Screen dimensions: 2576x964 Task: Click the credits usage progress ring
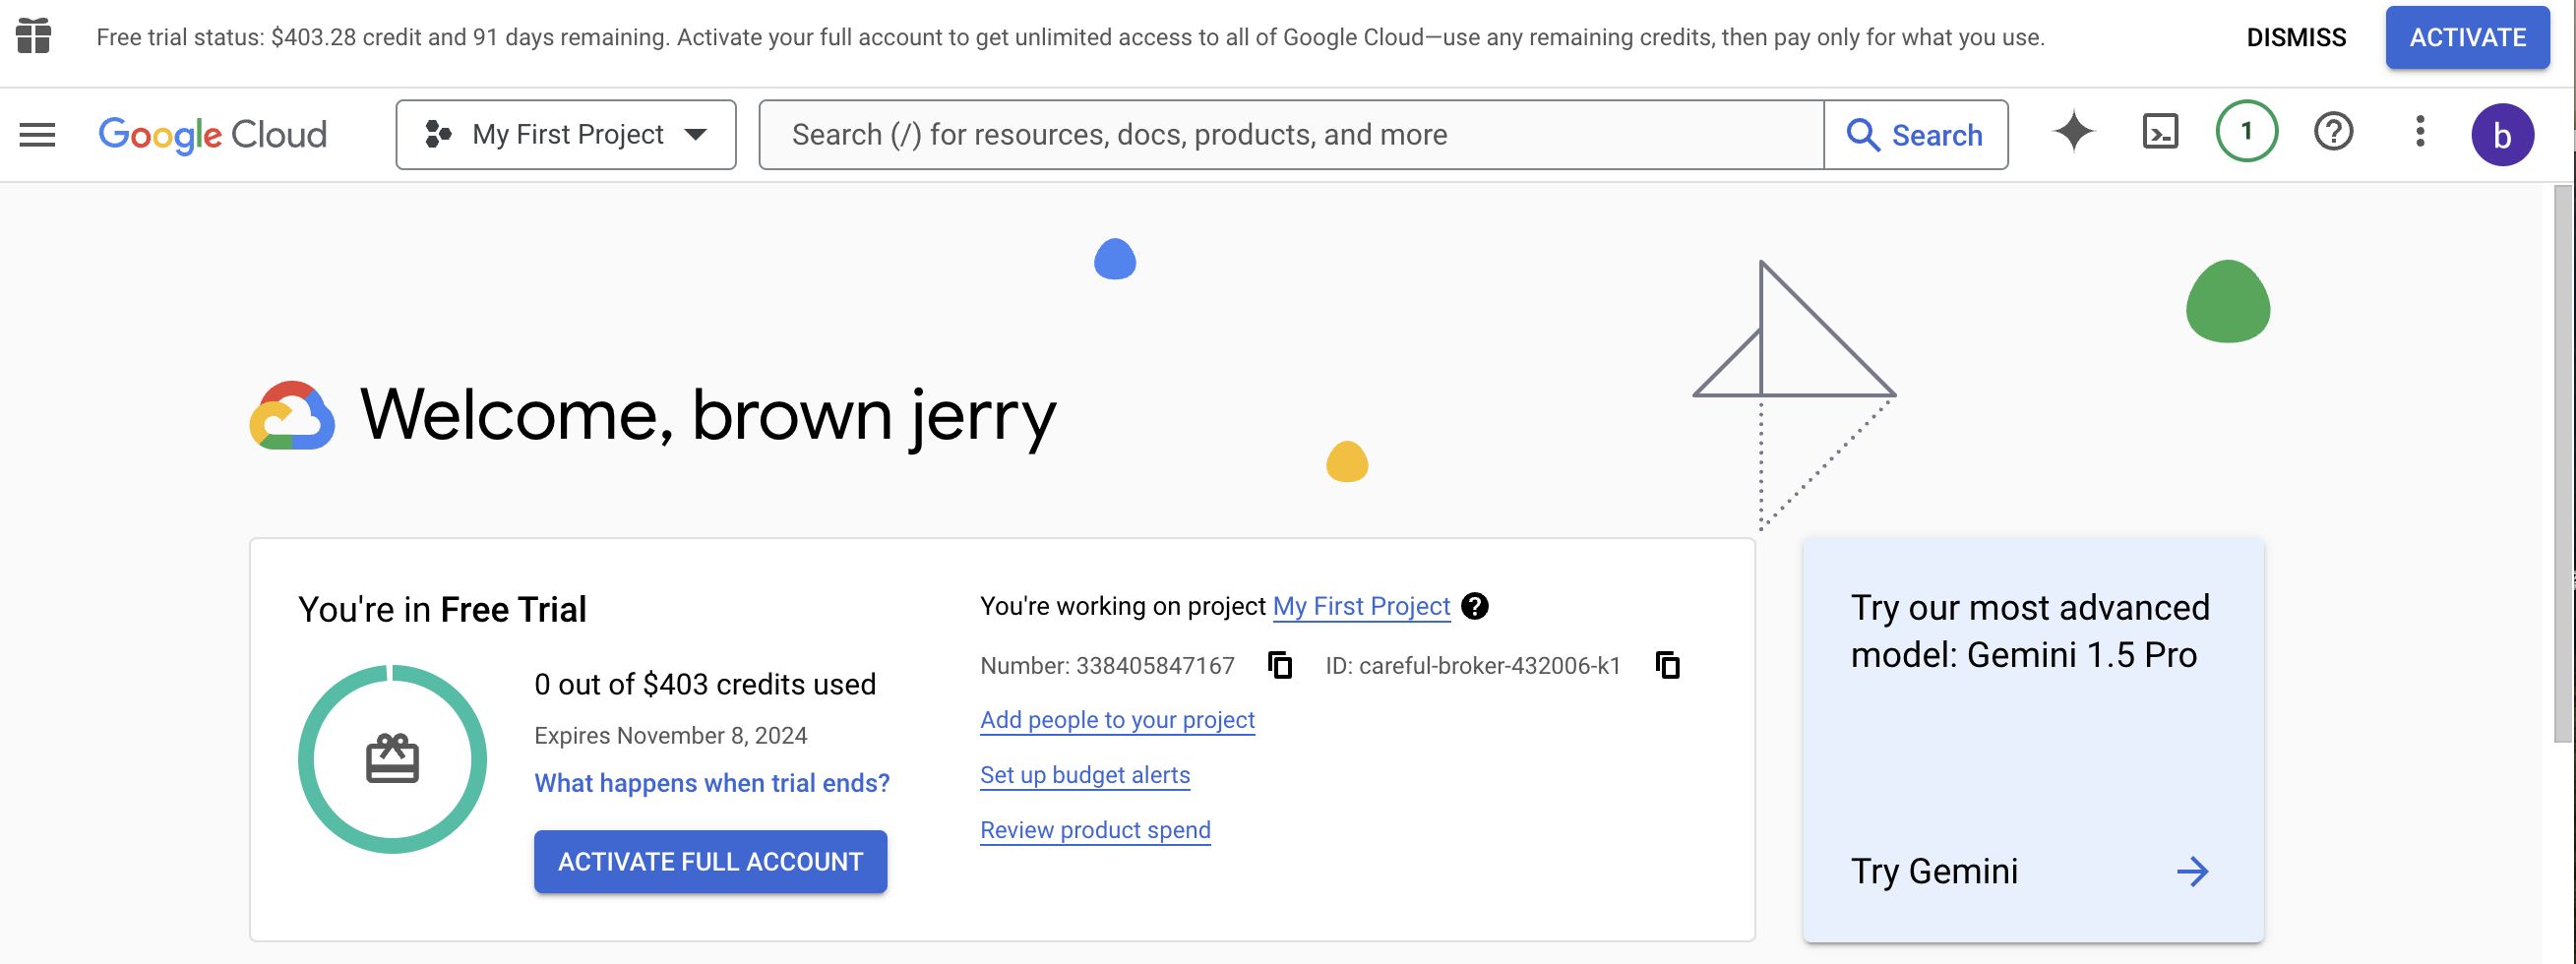(x=392, y=759)
